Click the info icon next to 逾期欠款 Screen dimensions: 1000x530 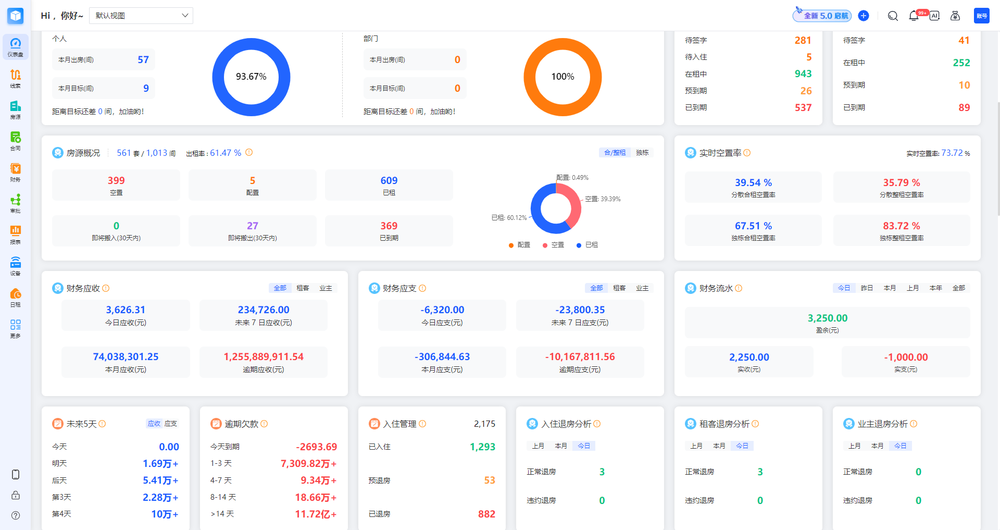[264, 423]
